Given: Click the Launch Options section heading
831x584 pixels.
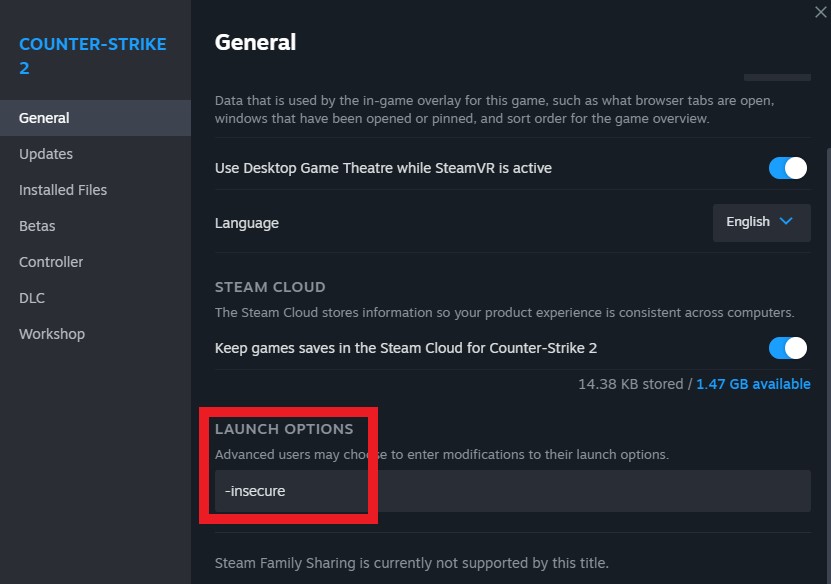Looking at the screenshot, I should [x=284, y=429].
